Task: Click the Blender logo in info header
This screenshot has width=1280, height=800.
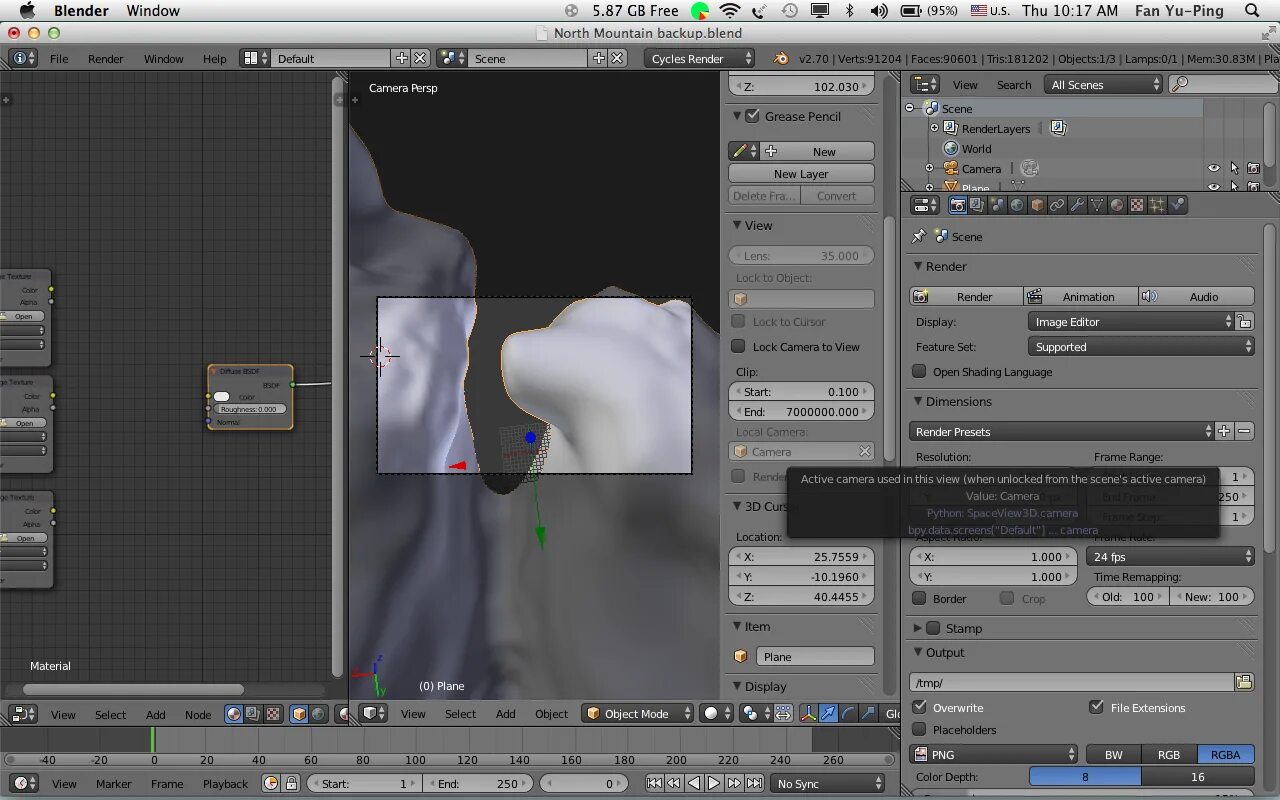Action: (x=781, y=58)
